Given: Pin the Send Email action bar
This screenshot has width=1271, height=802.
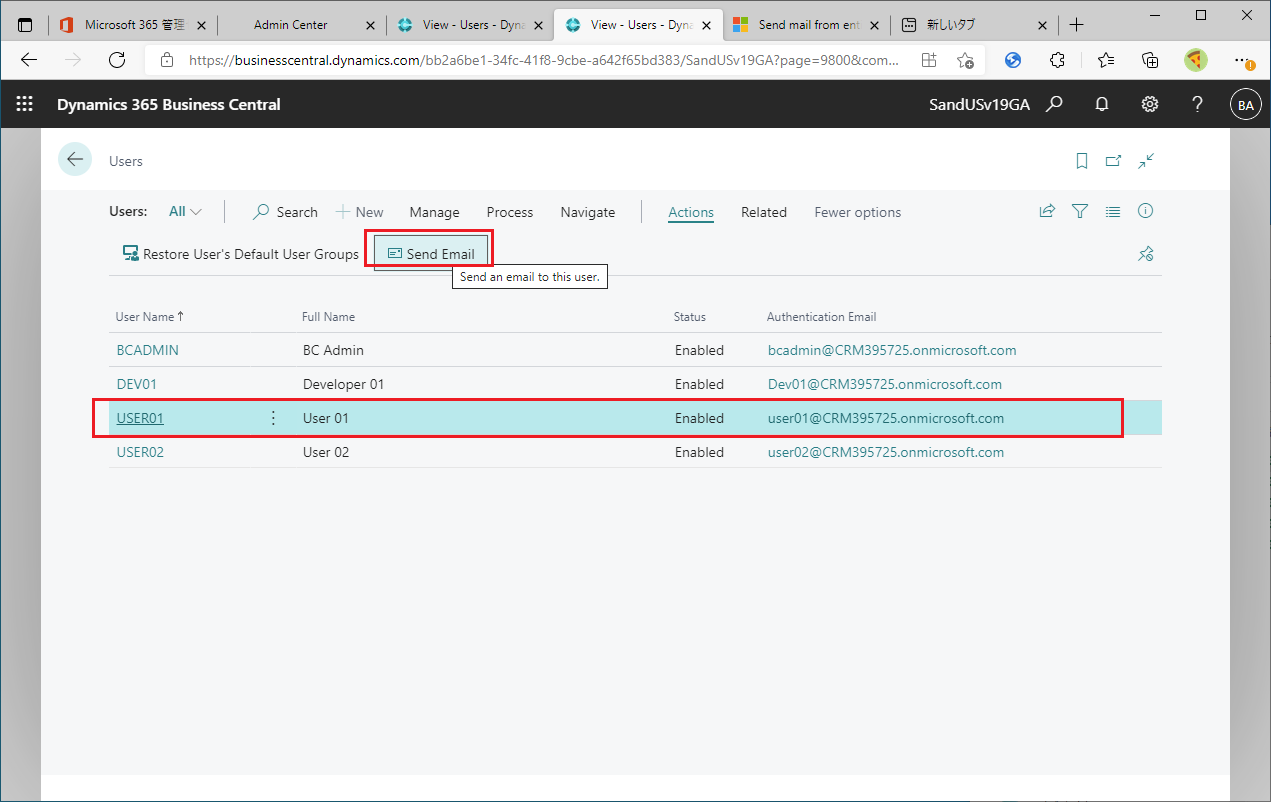Looking at the screenshot, I should [1146, 253].
